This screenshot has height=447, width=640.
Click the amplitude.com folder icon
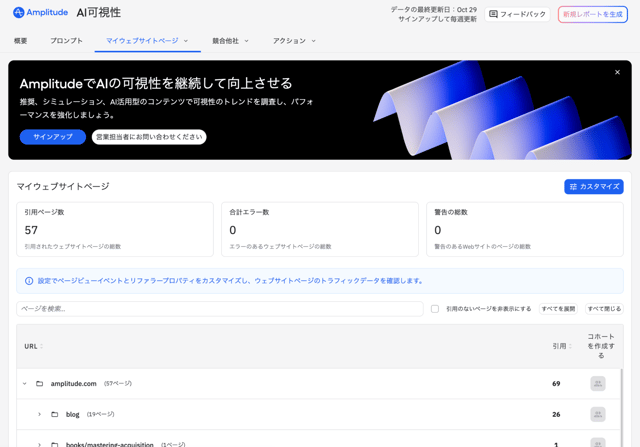click(x=39, y=384)
